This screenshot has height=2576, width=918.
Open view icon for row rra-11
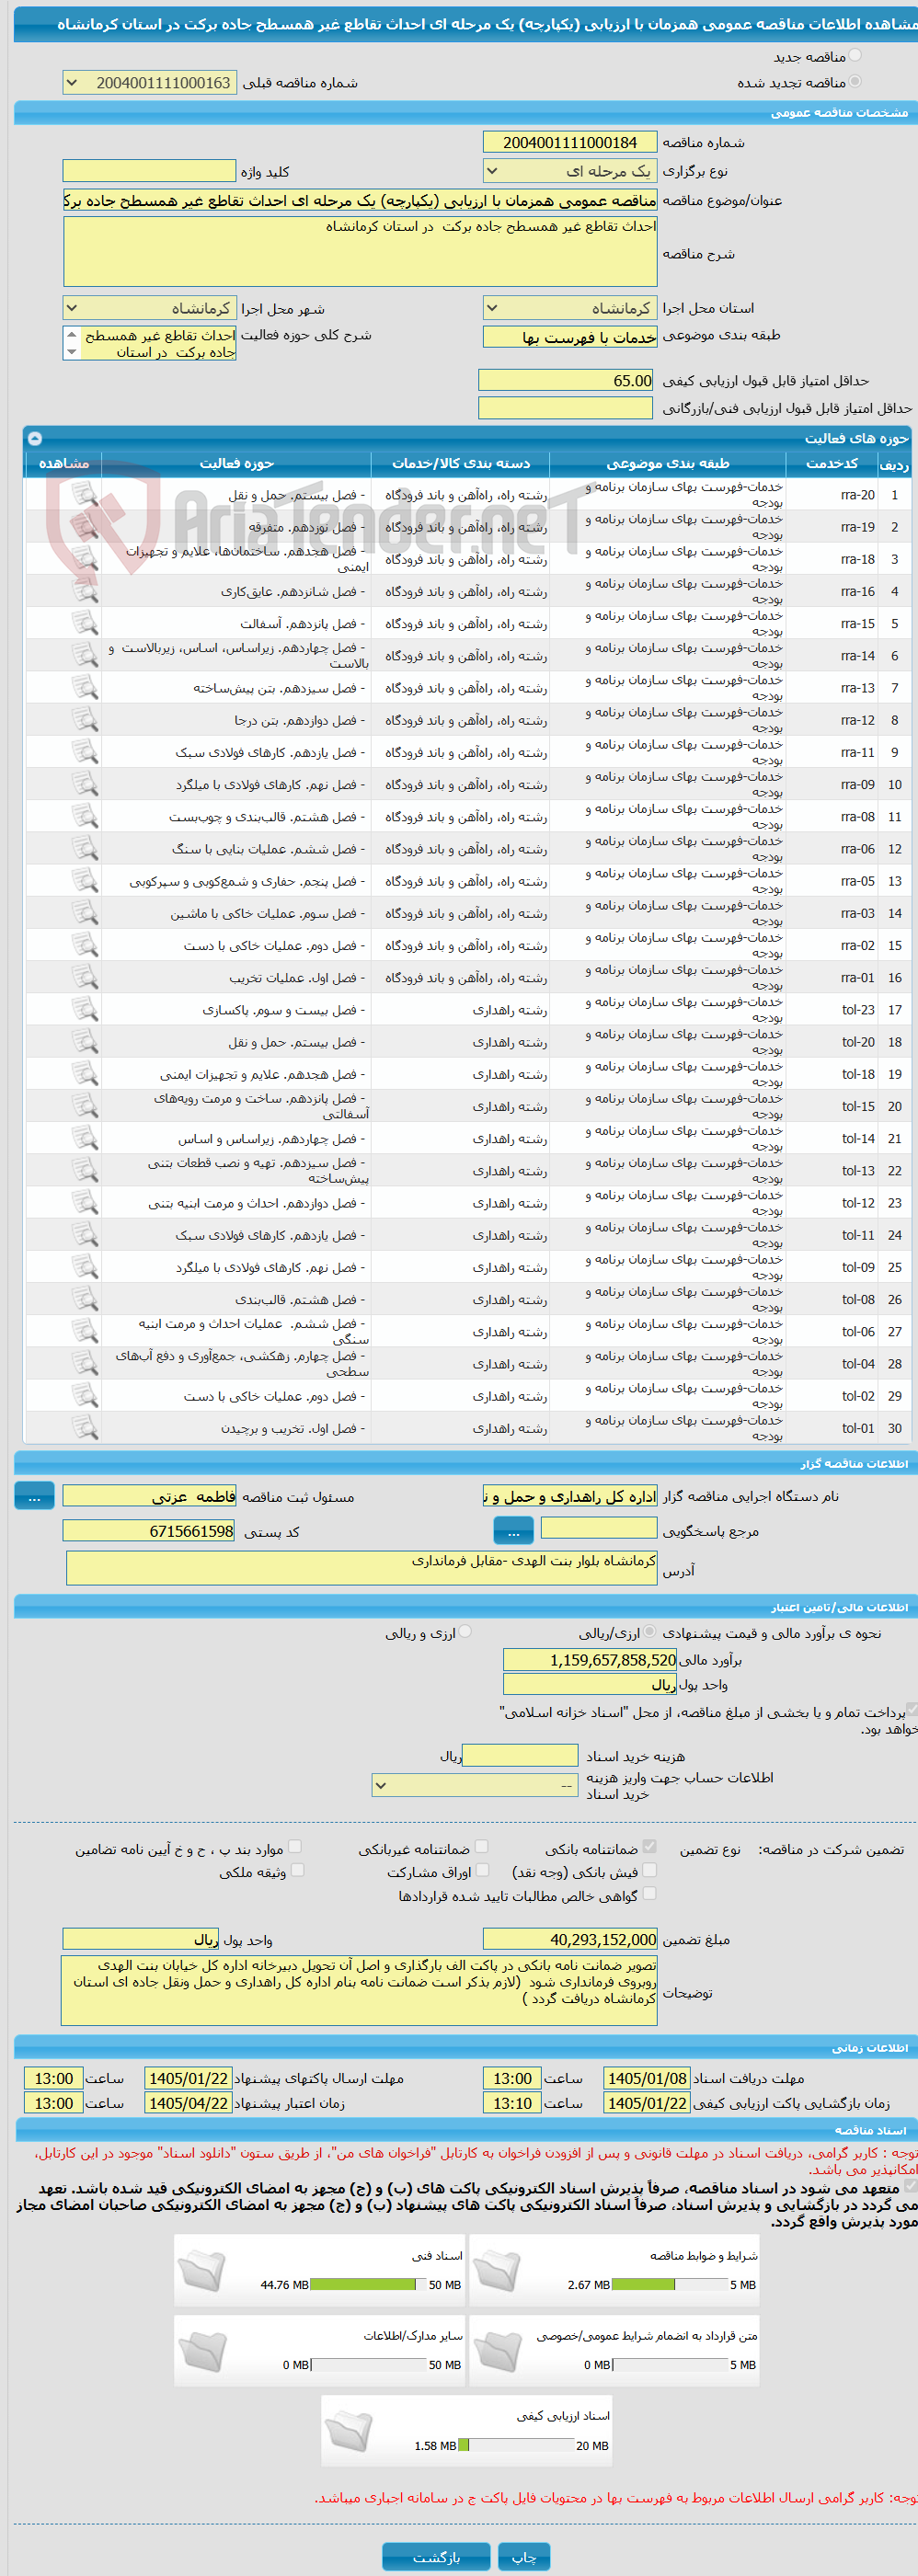pyautogui.click(x=85, y=752)
